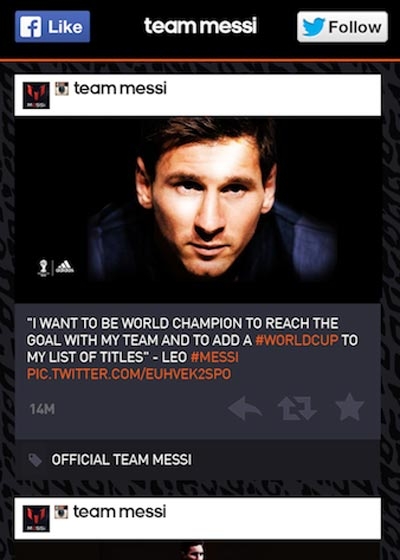The width and height of the screenshot is (400, 560).
Task: Click the Facebook Like button
Action: (x=52, y=26)
